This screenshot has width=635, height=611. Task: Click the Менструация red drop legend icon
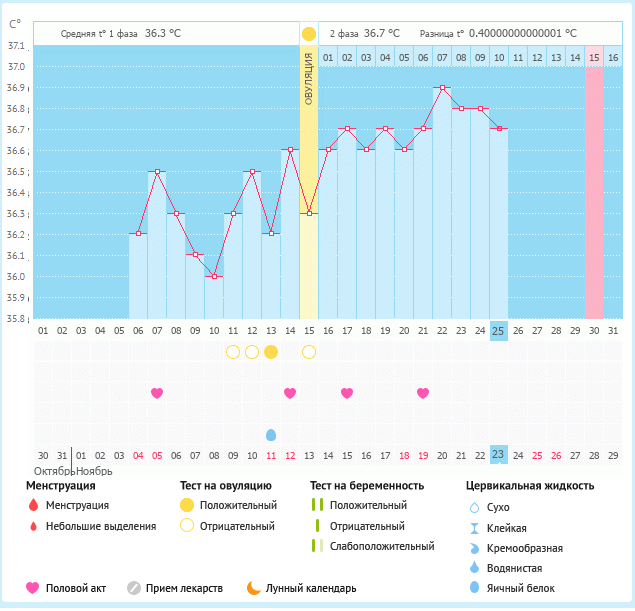34,506
